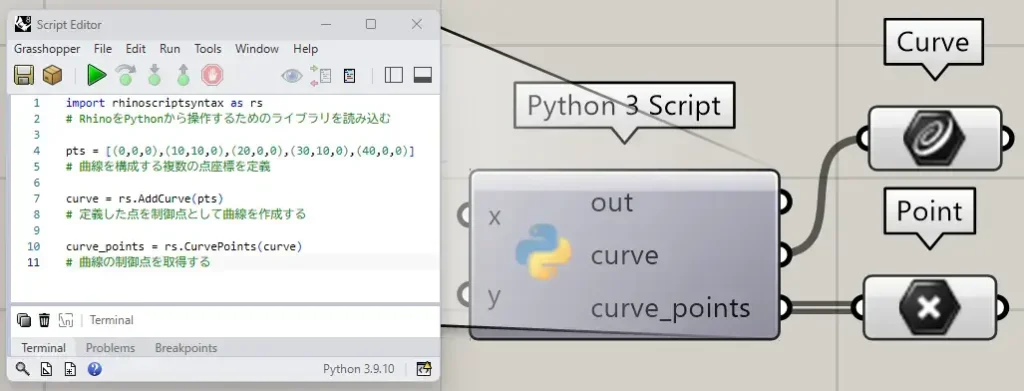Click the magnifier search icon in status bar
This screenshot has width=1024, height=391.
click(x=23, y=369)
